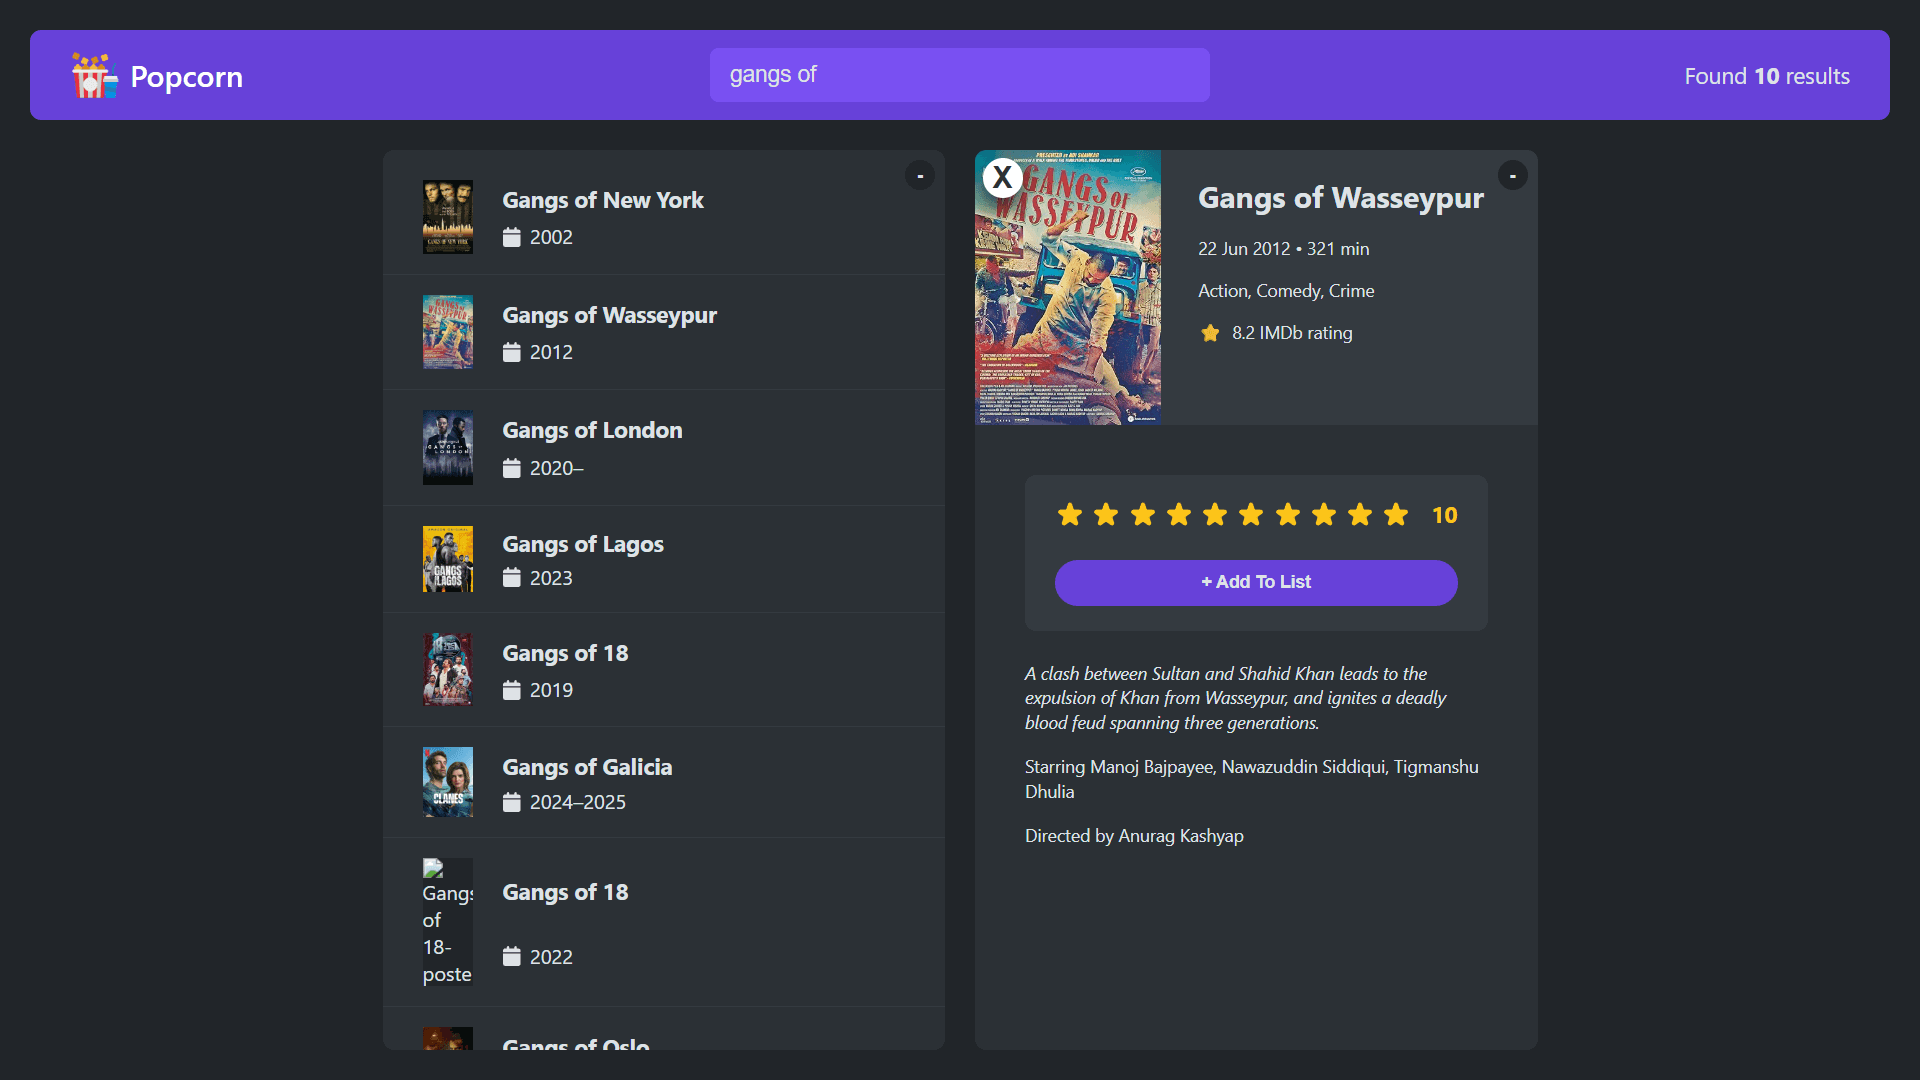Set the rating by clicking the fifth star
Screen dimensions: 1920x1080
(1215, 514)
